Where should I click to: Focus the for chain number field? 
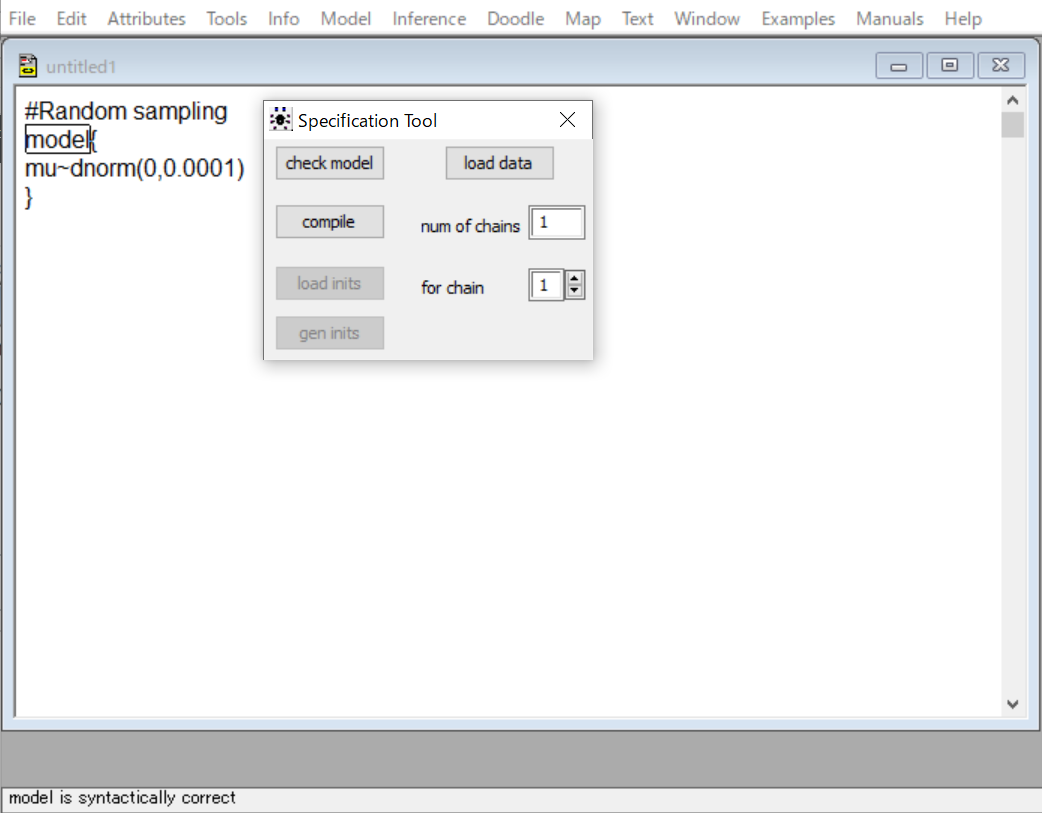(546, 285)
